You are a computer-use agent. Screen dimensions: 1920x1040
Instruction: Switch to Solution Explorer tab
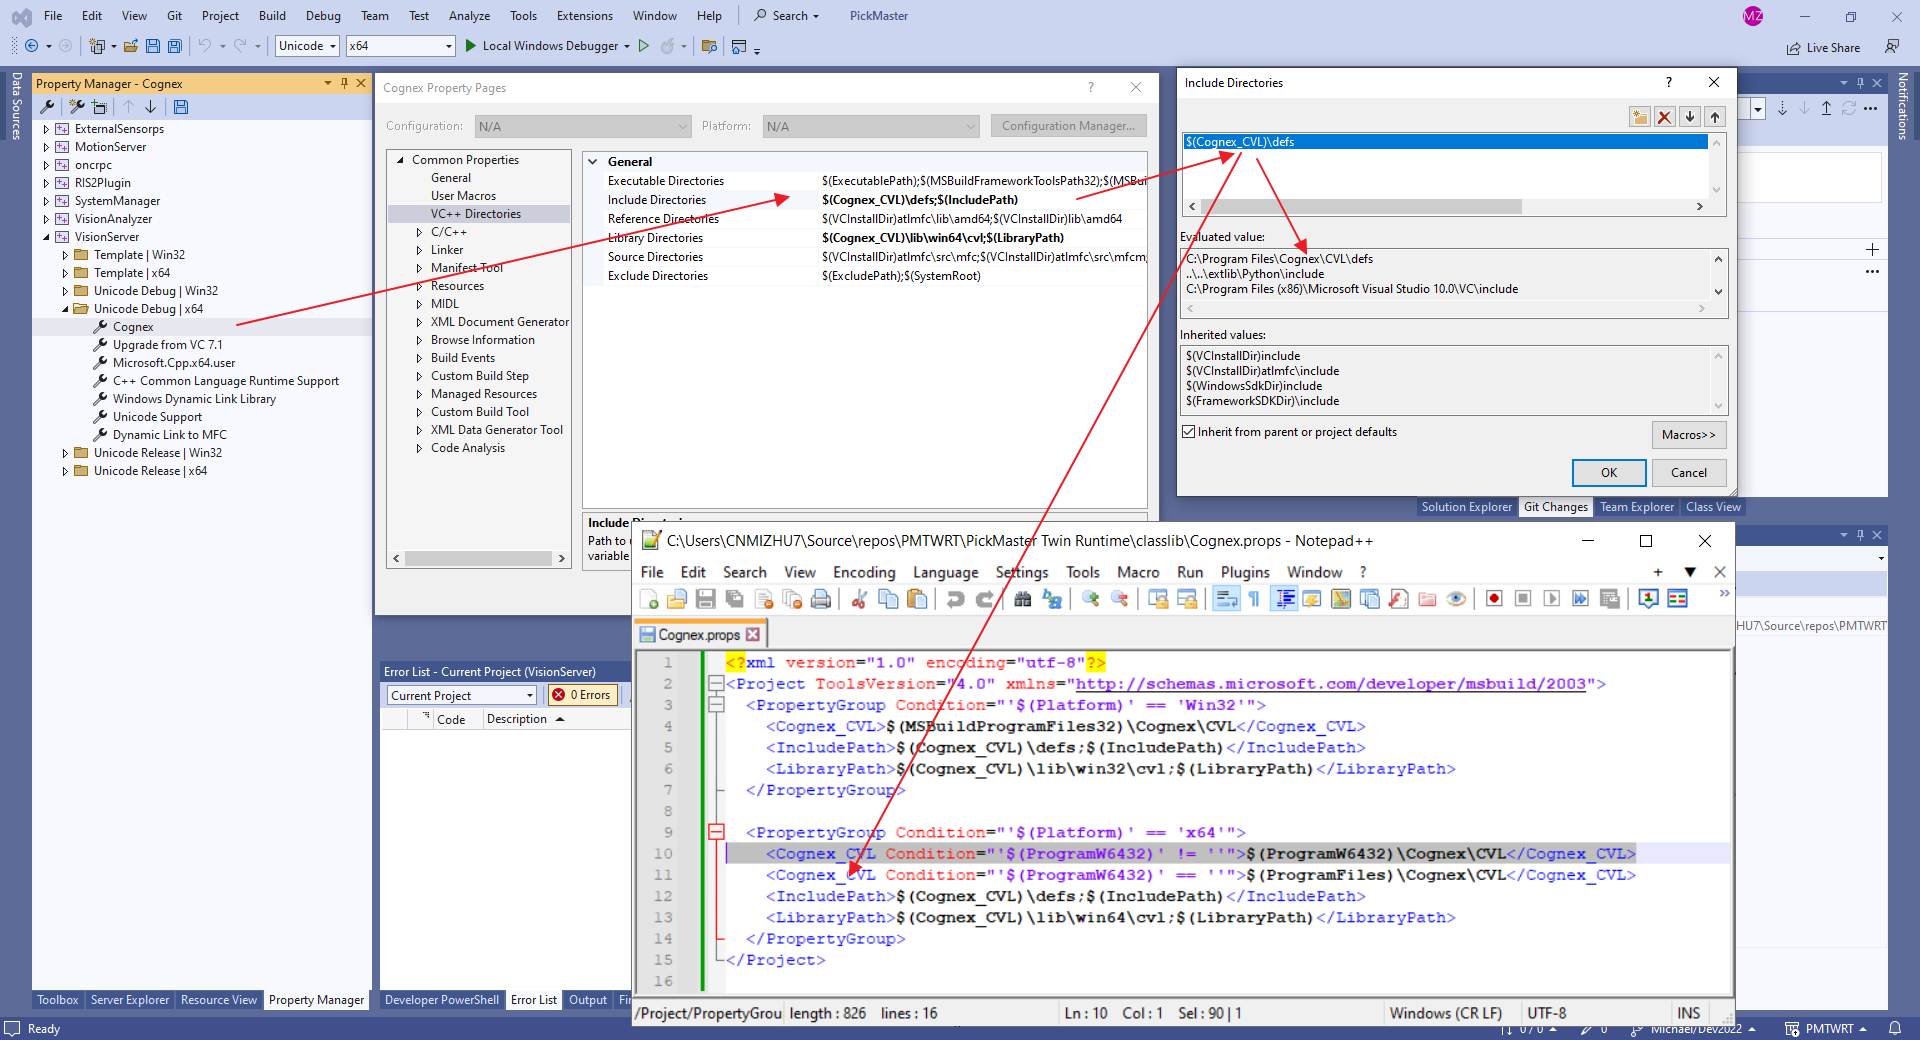coord(1467,507)
